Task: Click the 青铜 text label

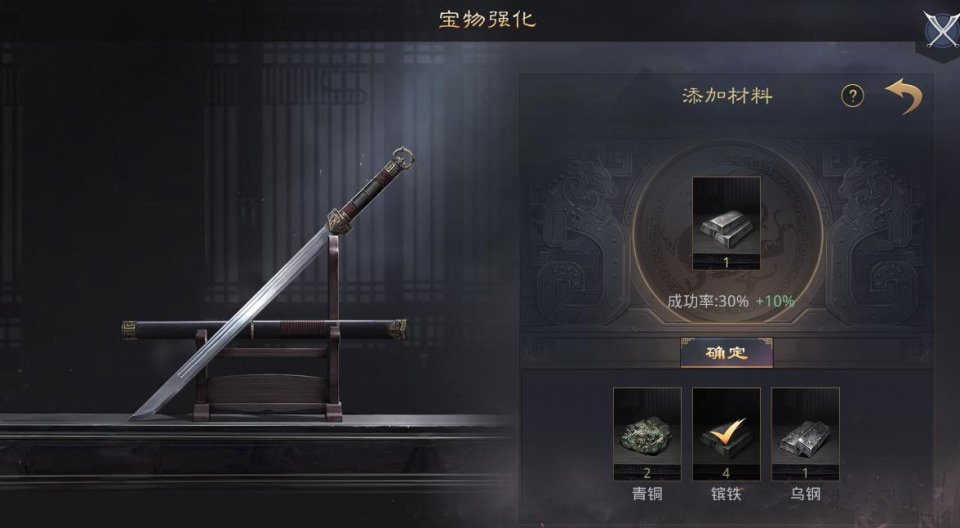Action: (x=647, y=494)
